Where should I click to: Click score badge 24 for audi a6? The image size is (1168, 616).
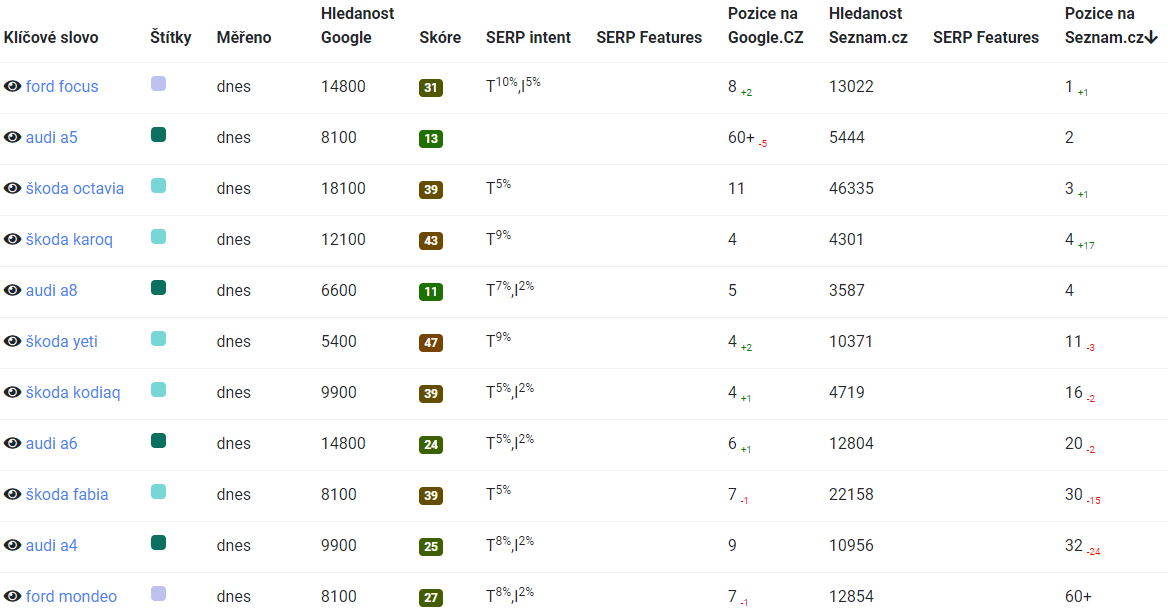pos(431,445)
